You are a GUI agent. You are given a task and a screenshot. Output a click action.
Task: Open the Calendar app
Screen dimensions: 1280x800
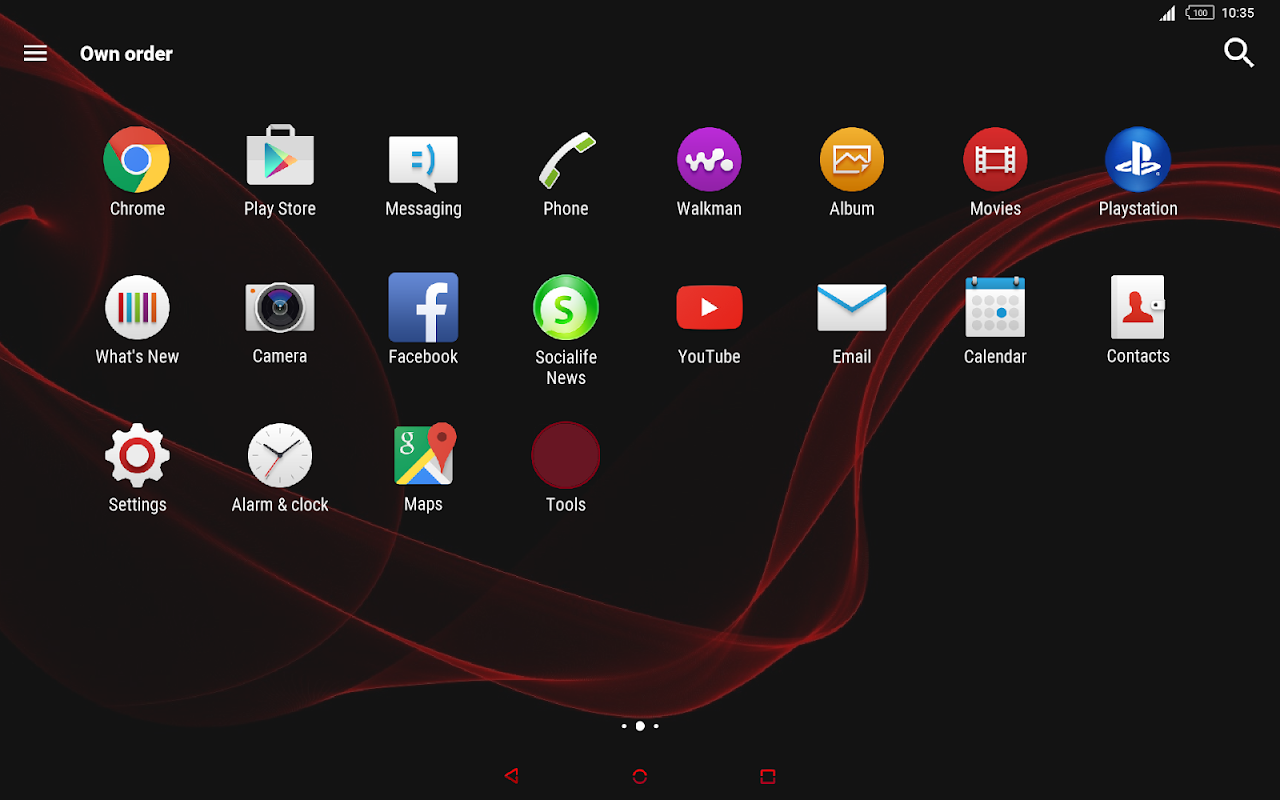coord(995,307)
